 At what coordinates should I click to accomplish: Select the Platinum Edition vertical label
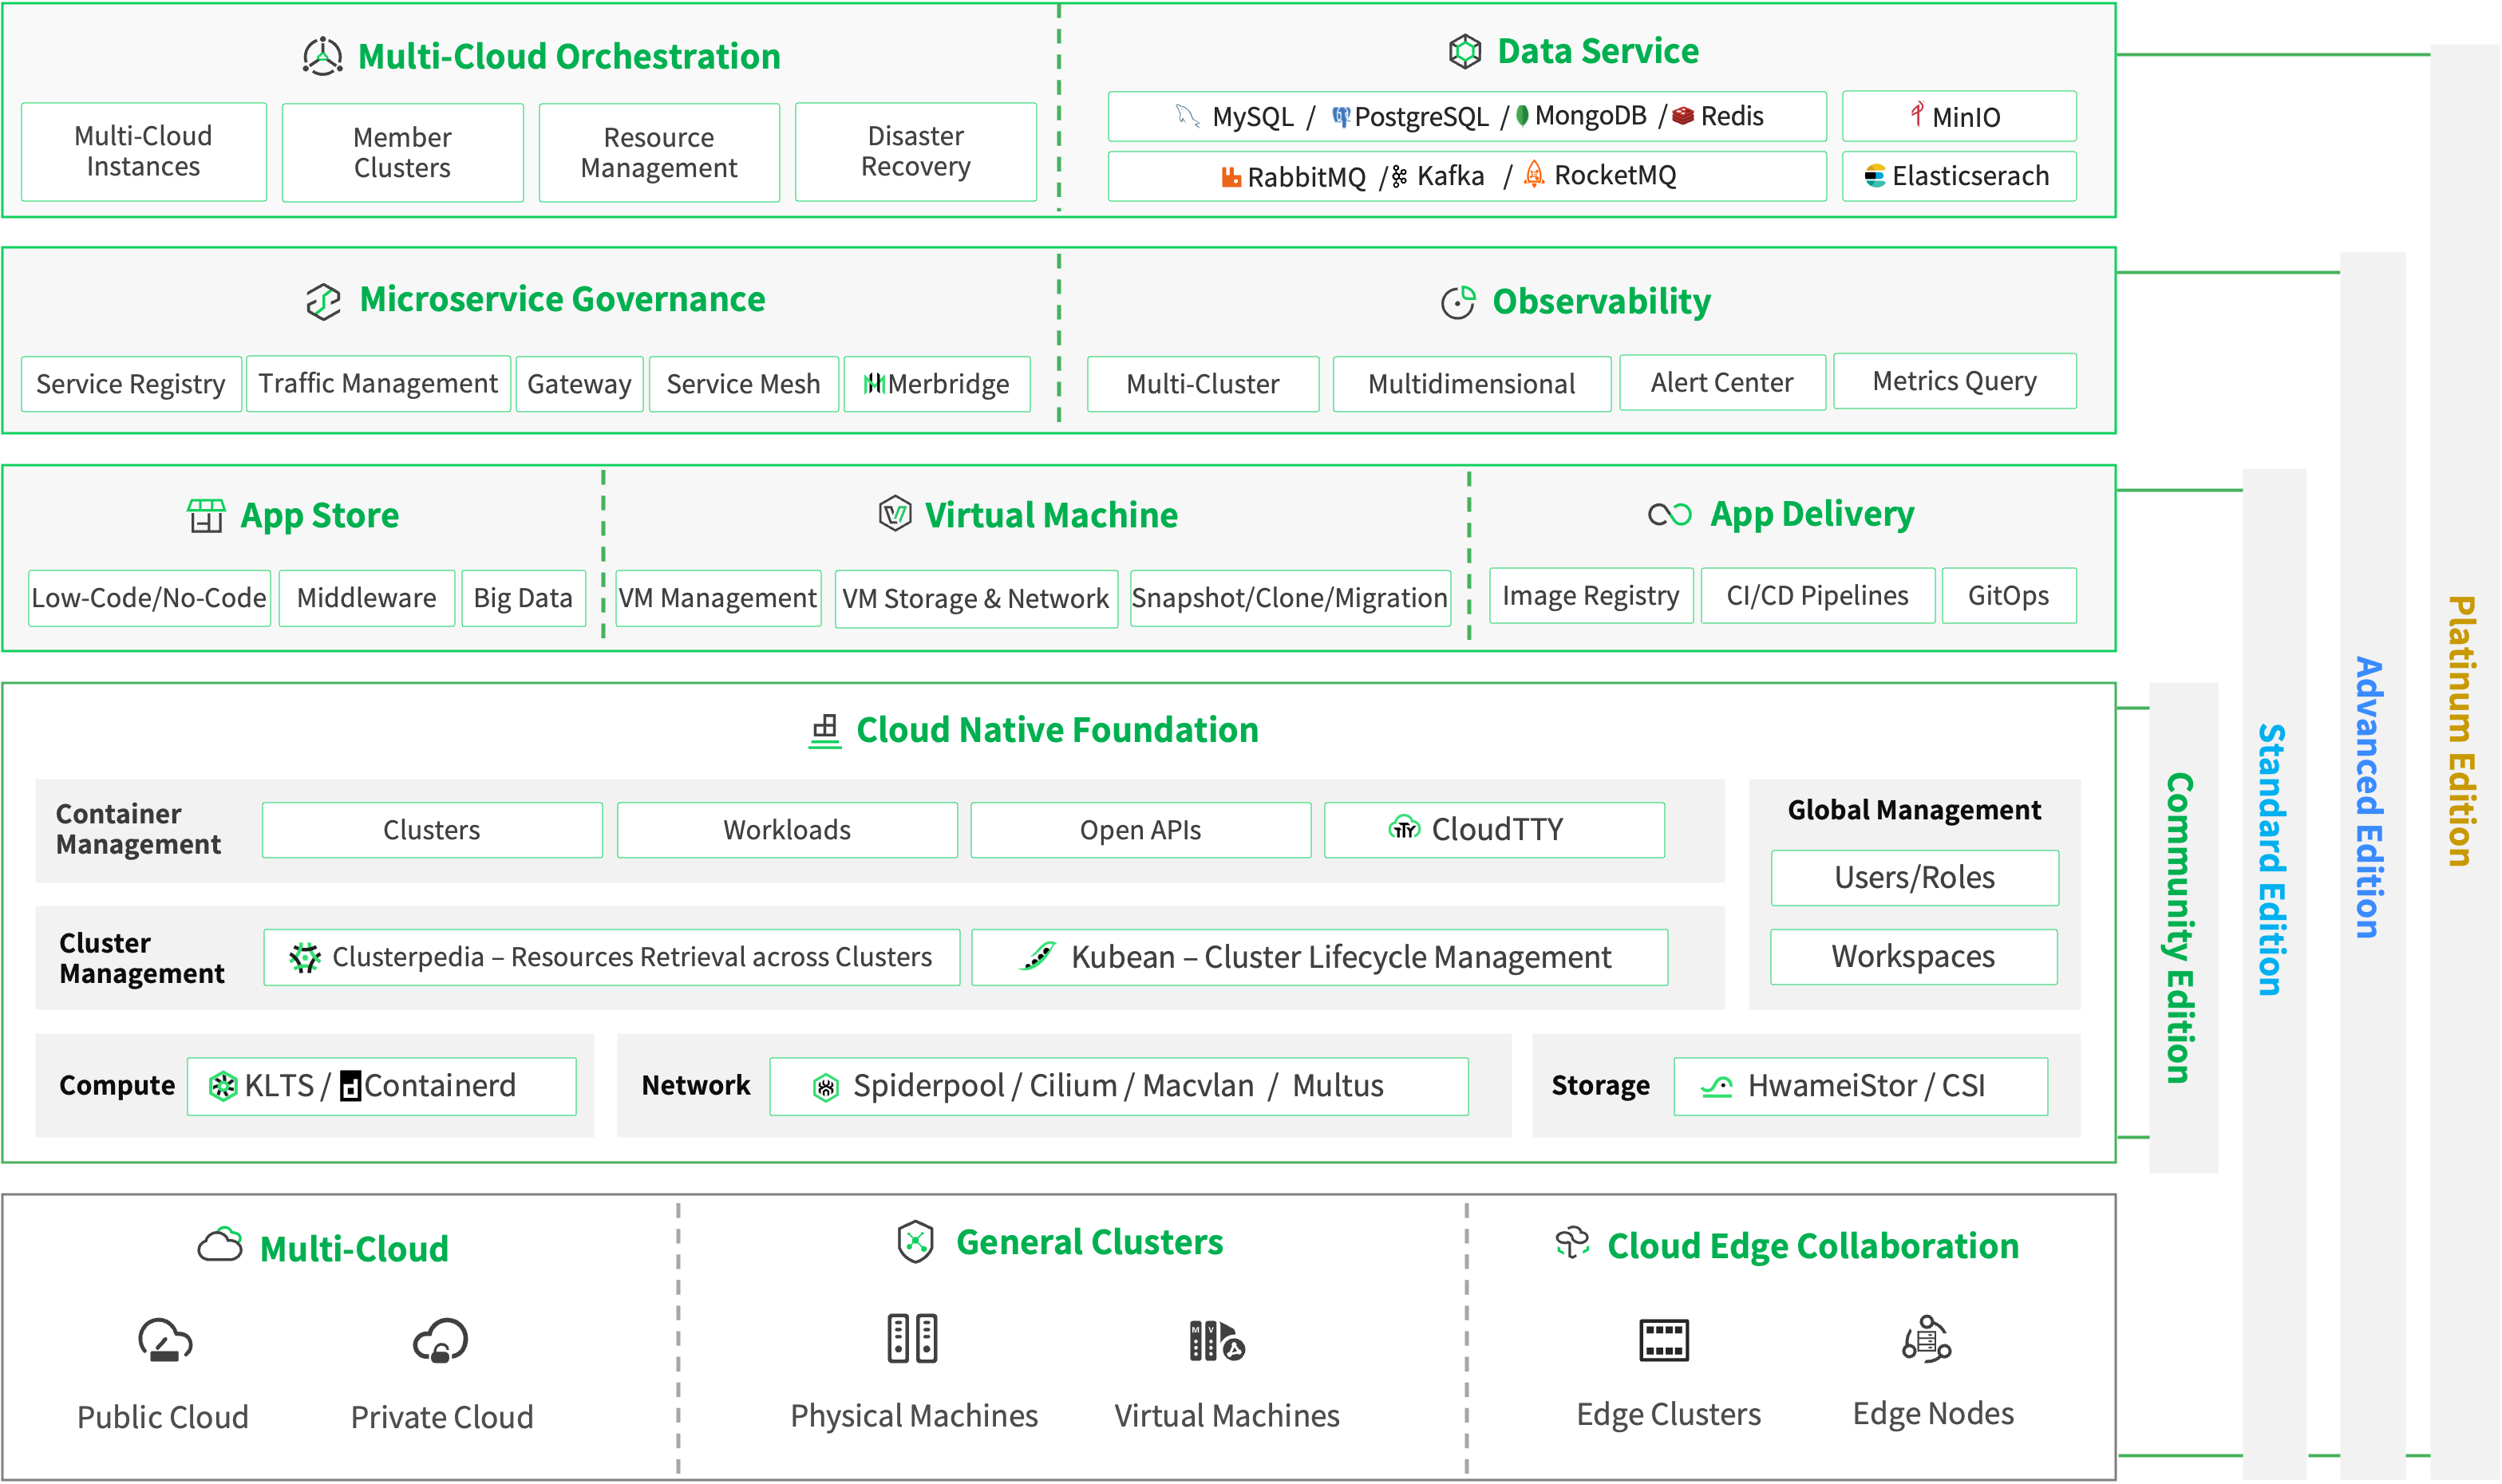pos(2462,730)
